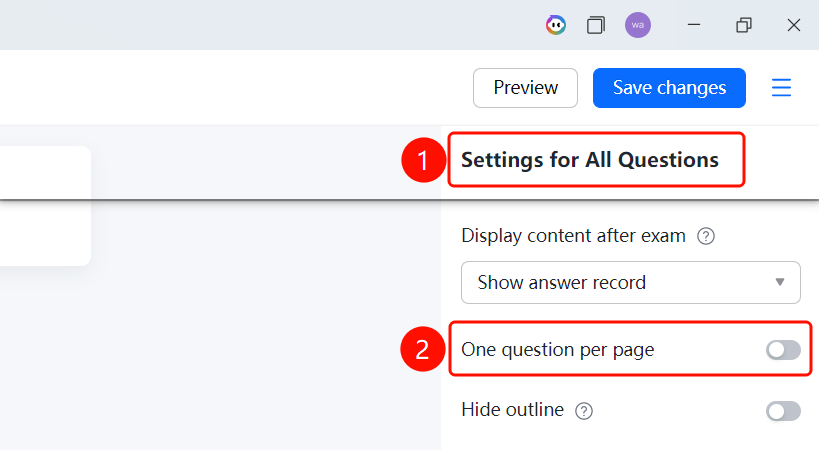This screenshot has height=450, width=819.
Task: Open the purple 'wa' profile avatar
Action: [638, 25]
